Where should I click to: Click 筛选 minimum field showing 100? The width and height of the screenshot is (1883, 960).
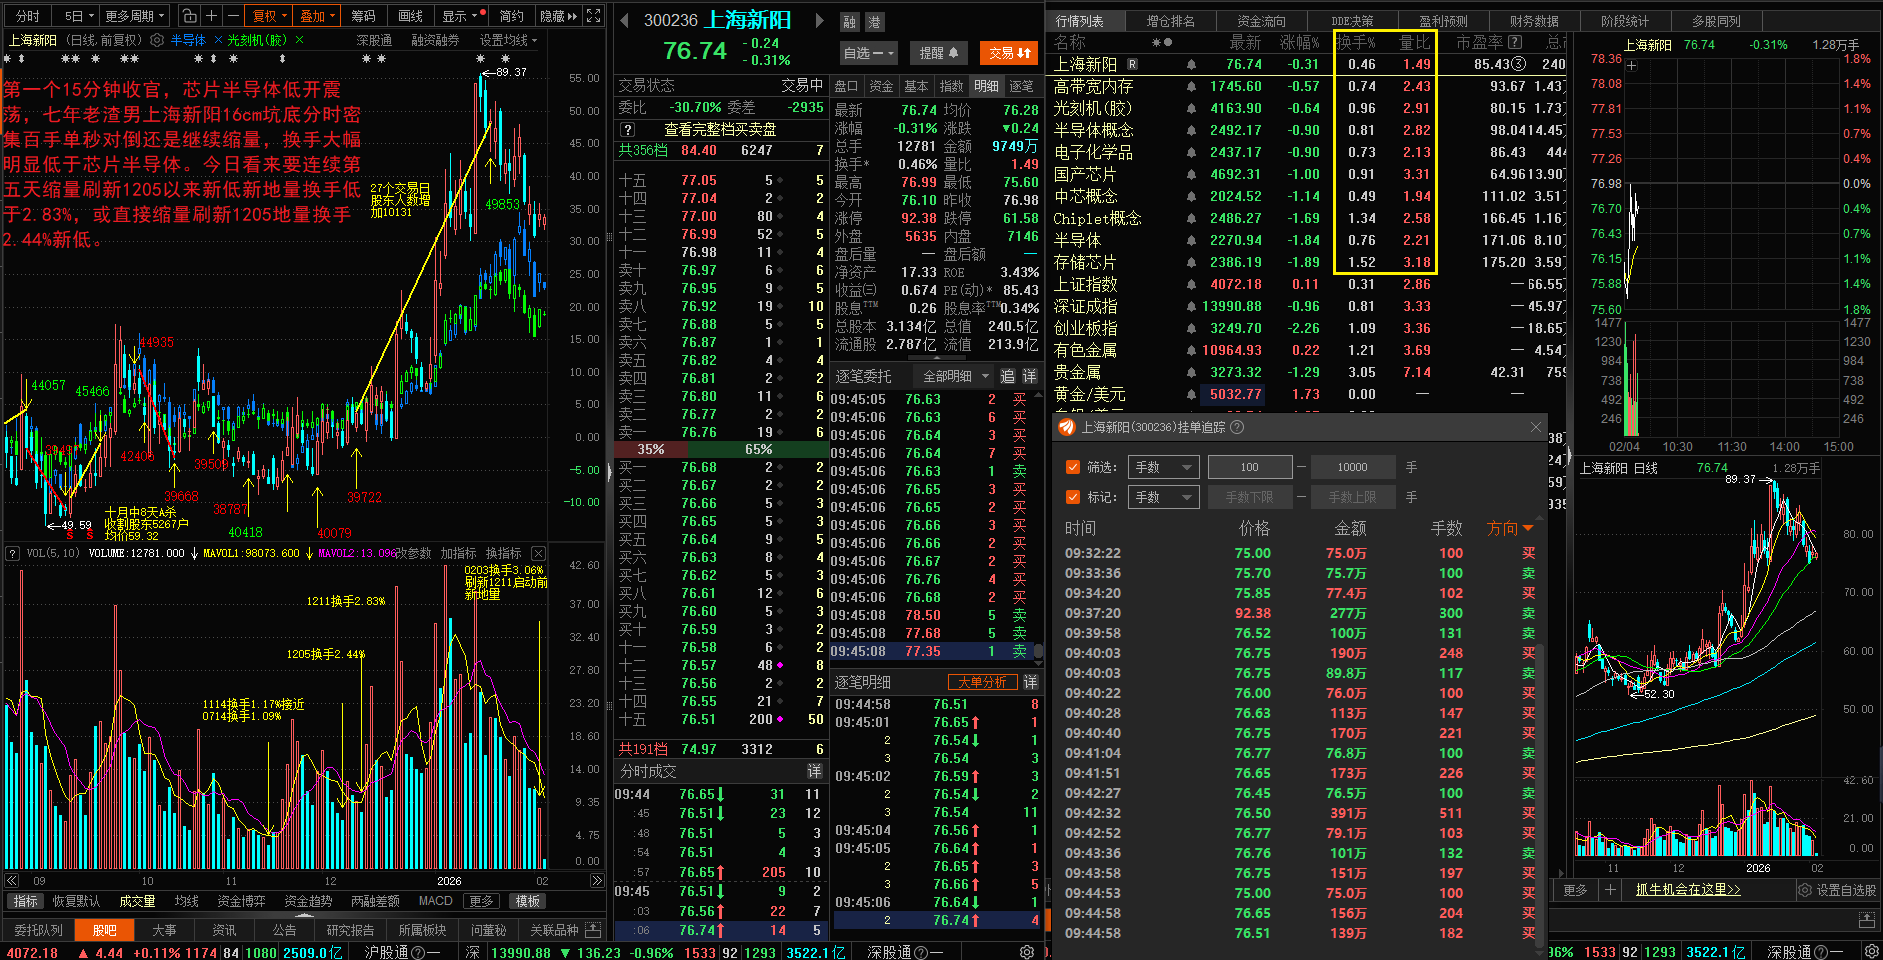[1250, 467]
